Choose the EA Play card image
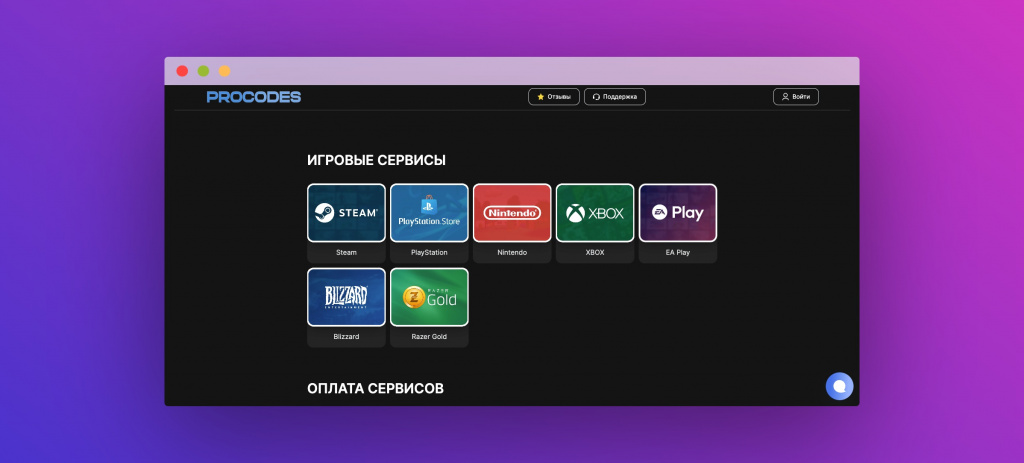Viewport: 1024px width, 463px height. click(678, 213)
